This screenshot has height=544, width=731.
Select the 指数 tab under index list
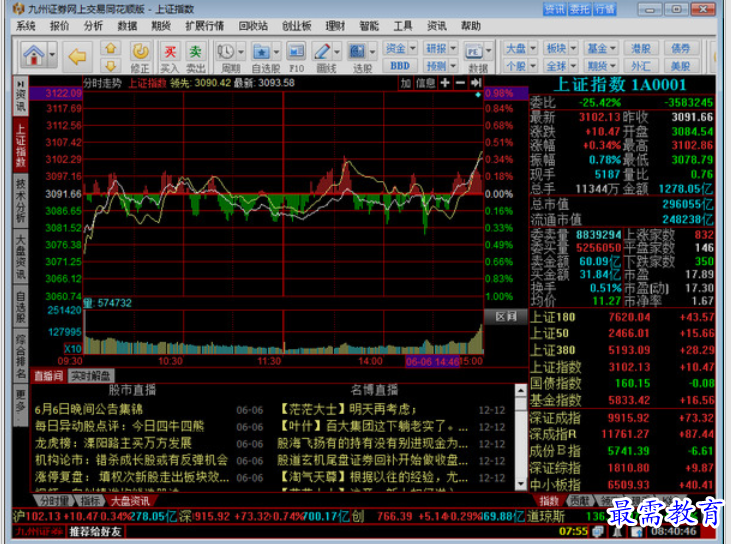coord(549,501)
